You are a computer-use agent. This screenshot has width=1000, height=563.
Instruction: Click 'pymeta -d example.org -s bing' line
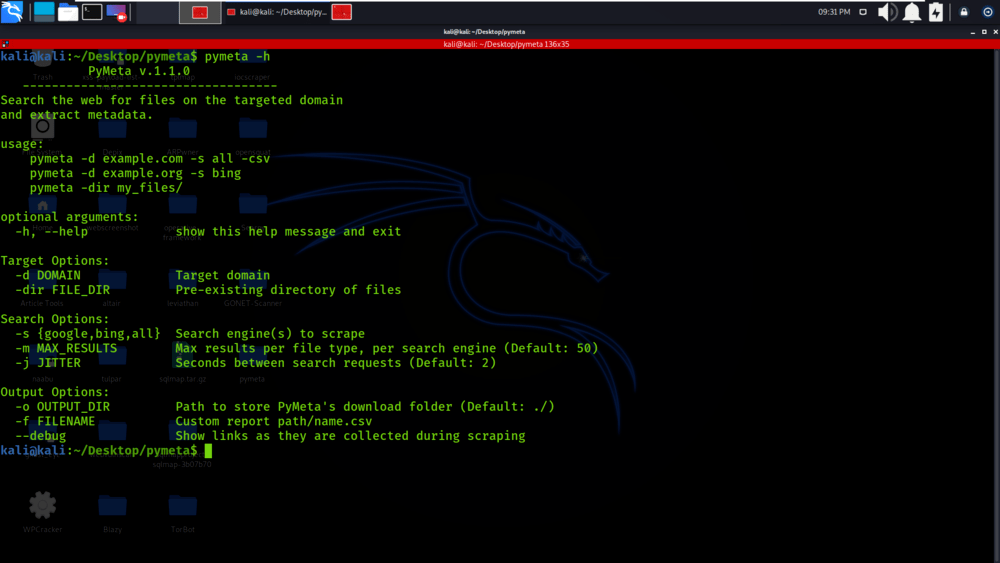coord(135,173)
